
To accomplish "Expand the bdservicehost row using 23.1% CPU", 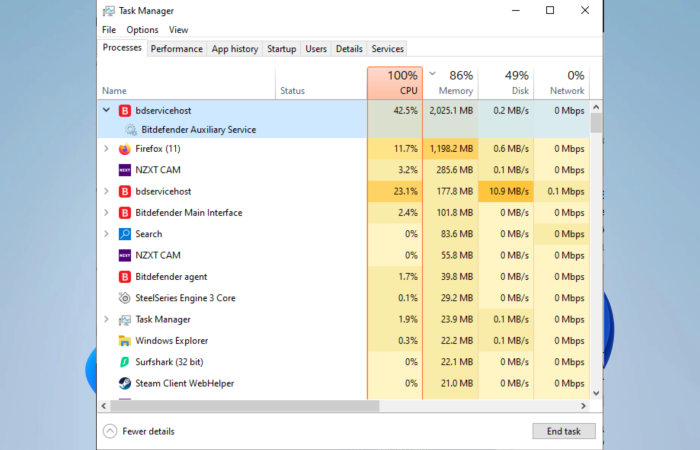I will (106, 191).
